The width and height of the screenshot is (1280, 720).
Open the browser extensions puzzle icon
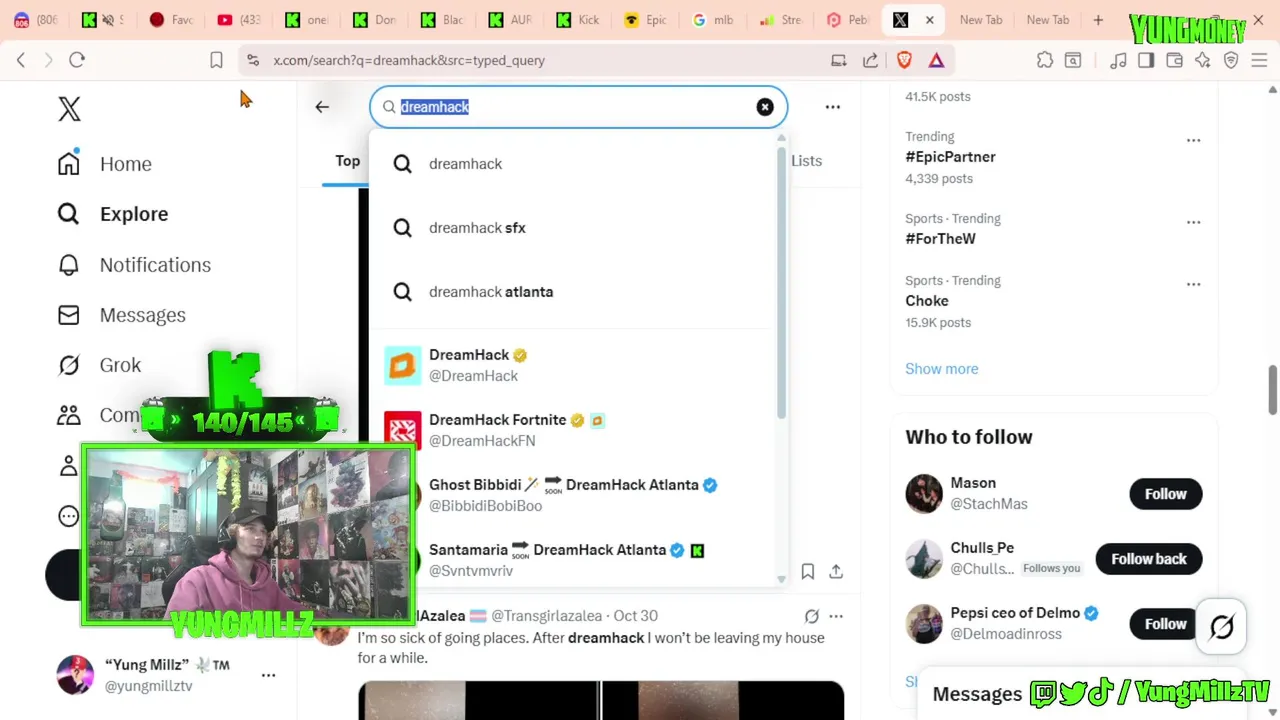[x=1045, y=60]
